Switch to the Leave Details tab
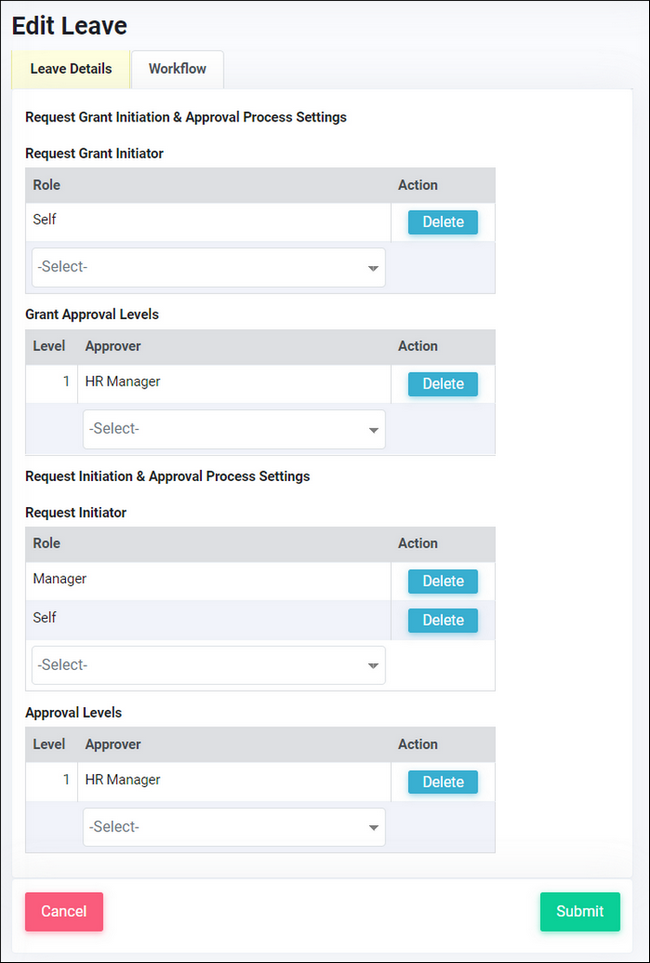This screenshot has height=963, width=650. (x=70, y=69)
